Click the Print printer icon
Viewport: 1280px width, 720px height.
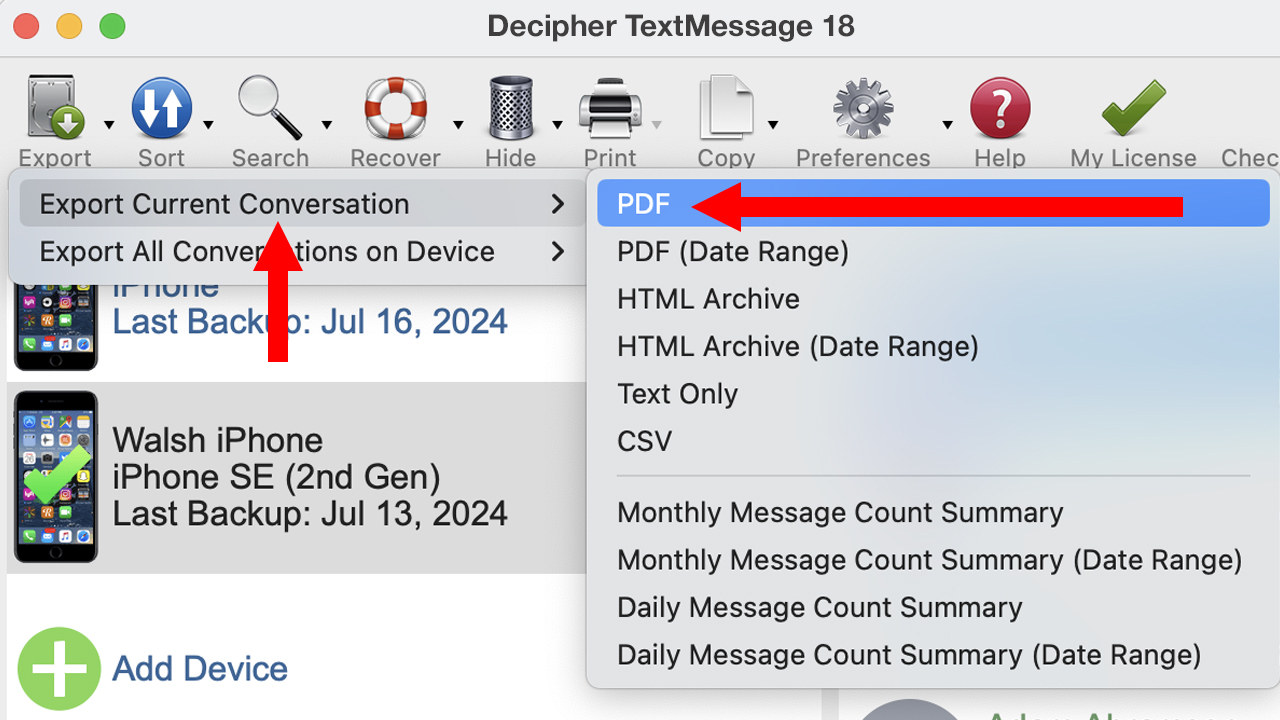pos(610,108)
